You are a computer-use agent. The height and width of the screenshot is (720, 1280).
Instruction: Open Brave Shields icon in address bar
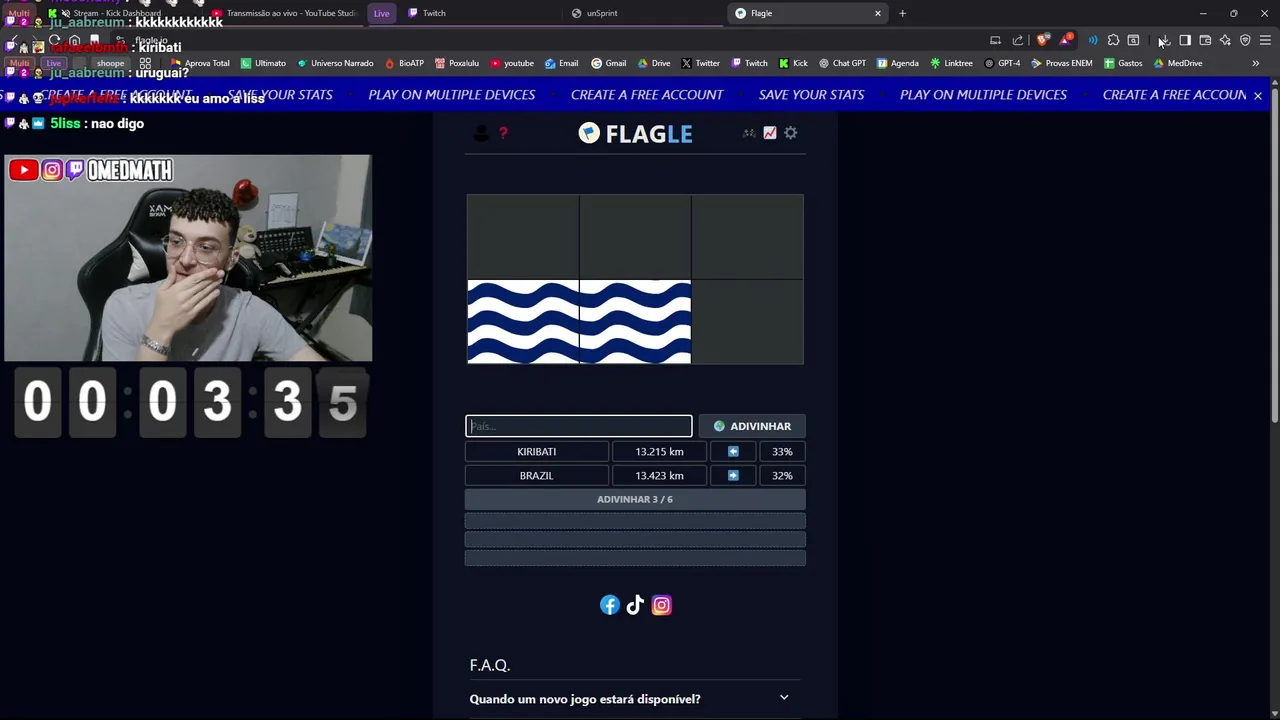1043,40
